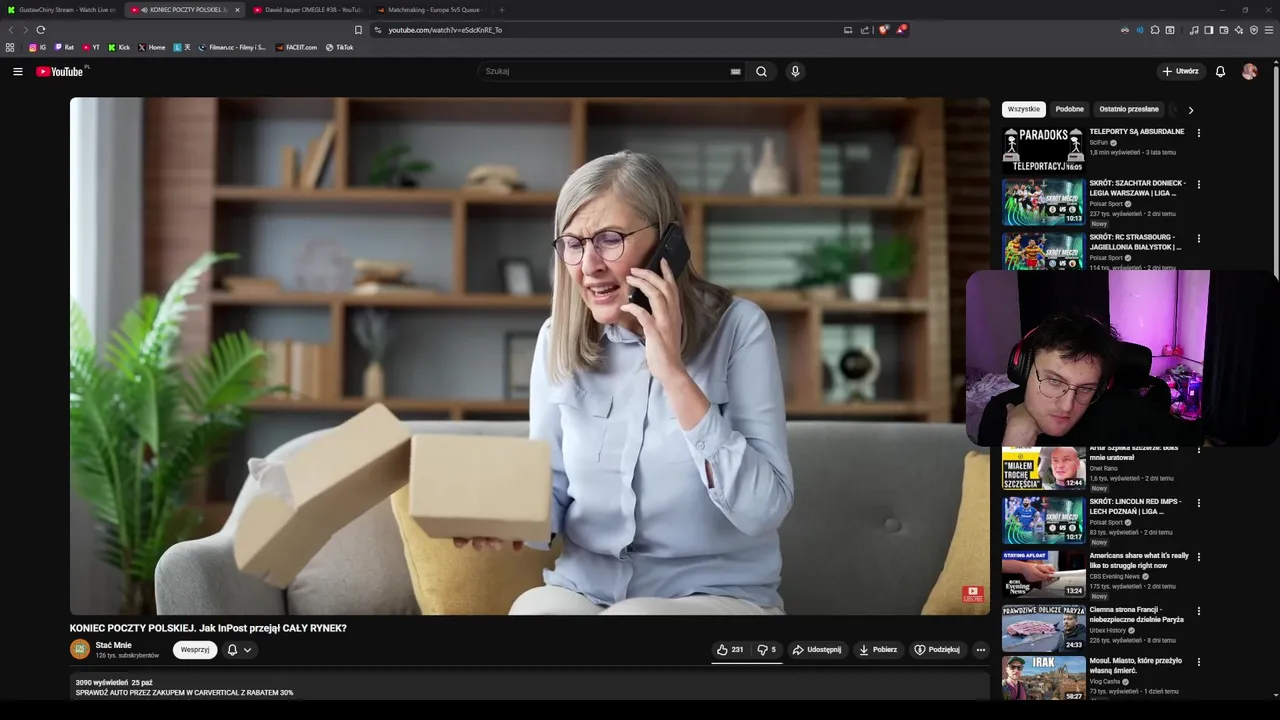Screen dimensions: 1280x720
Task: Open options for the LINCOLN RED IMPS skrót video
Action: pos(1198,503)
